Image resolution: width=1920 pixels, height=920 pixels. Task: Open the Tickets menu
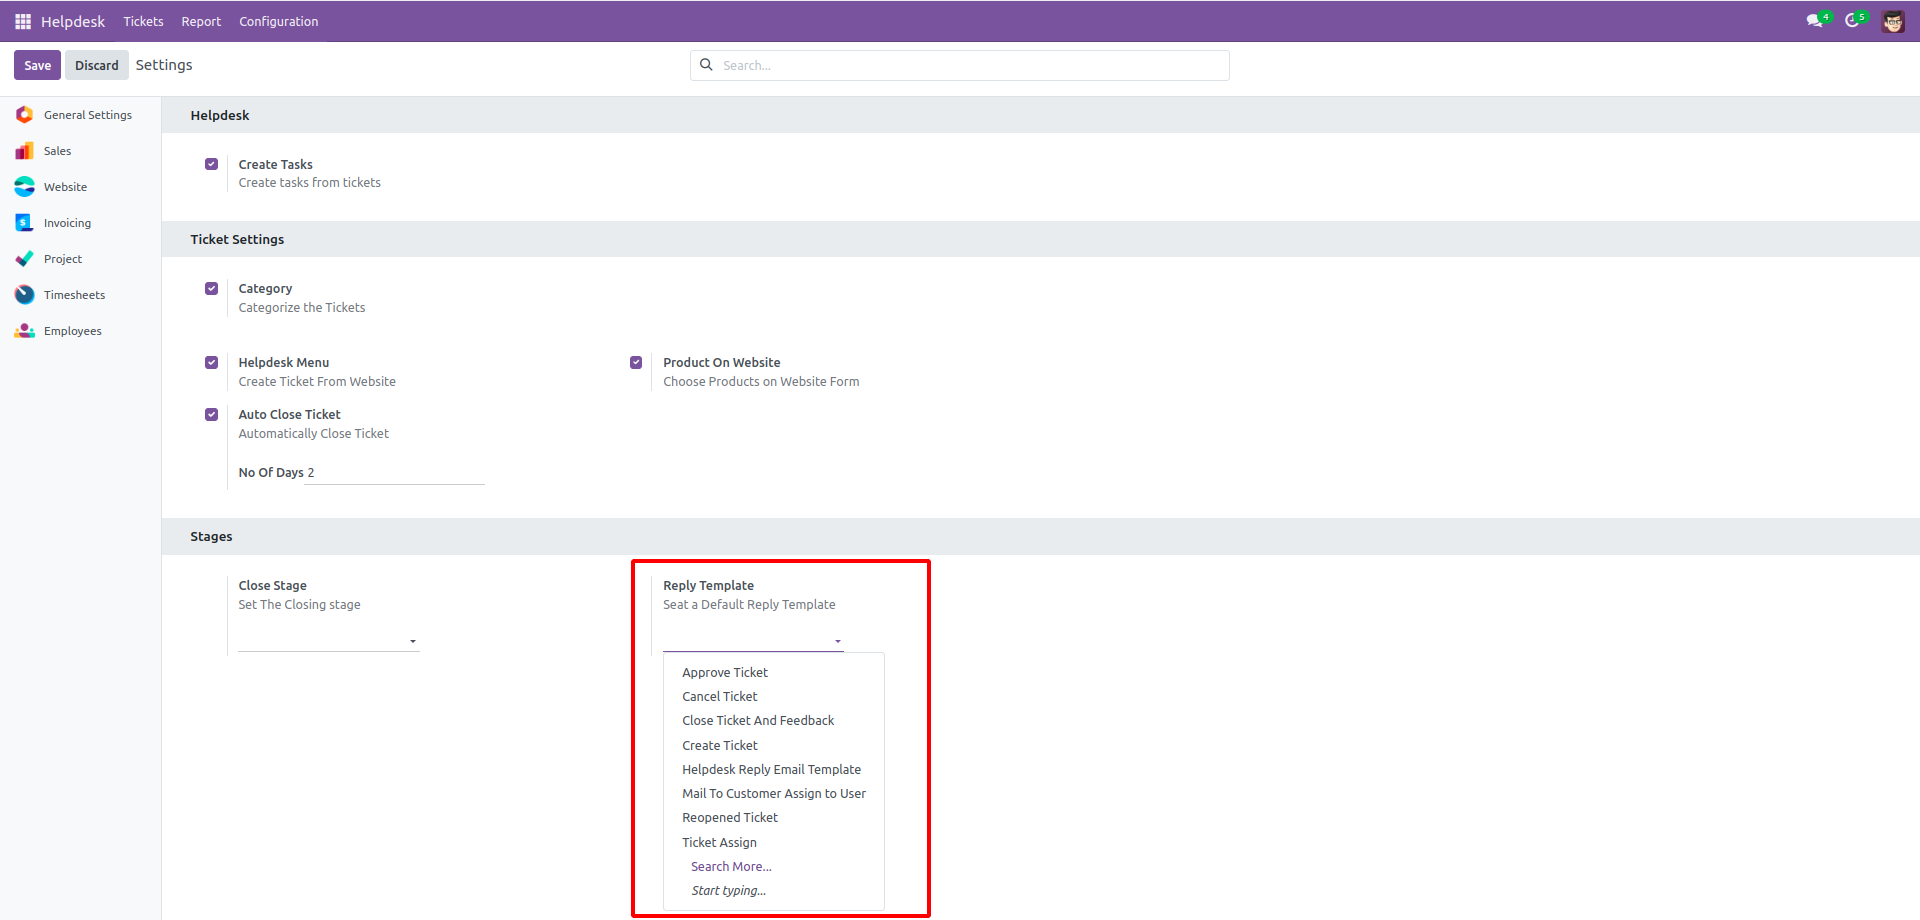coord(143,21)
